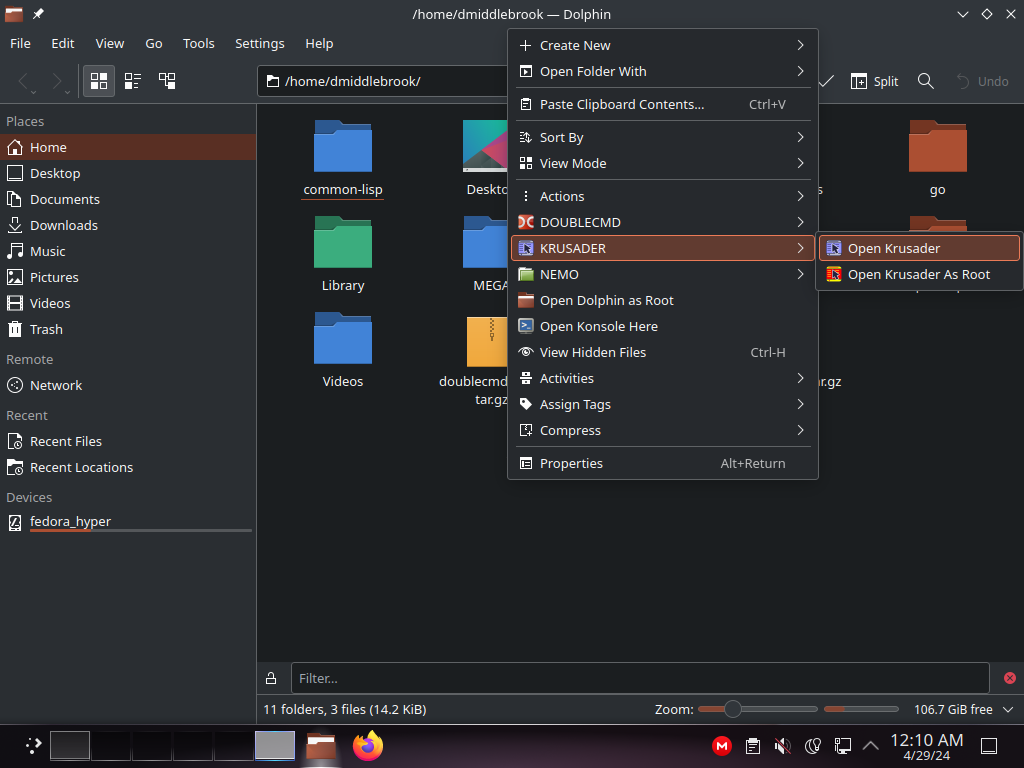Expand the Create New submenu
The image size is (1024, 768).
pyautogui.click(x=662, y=46)
